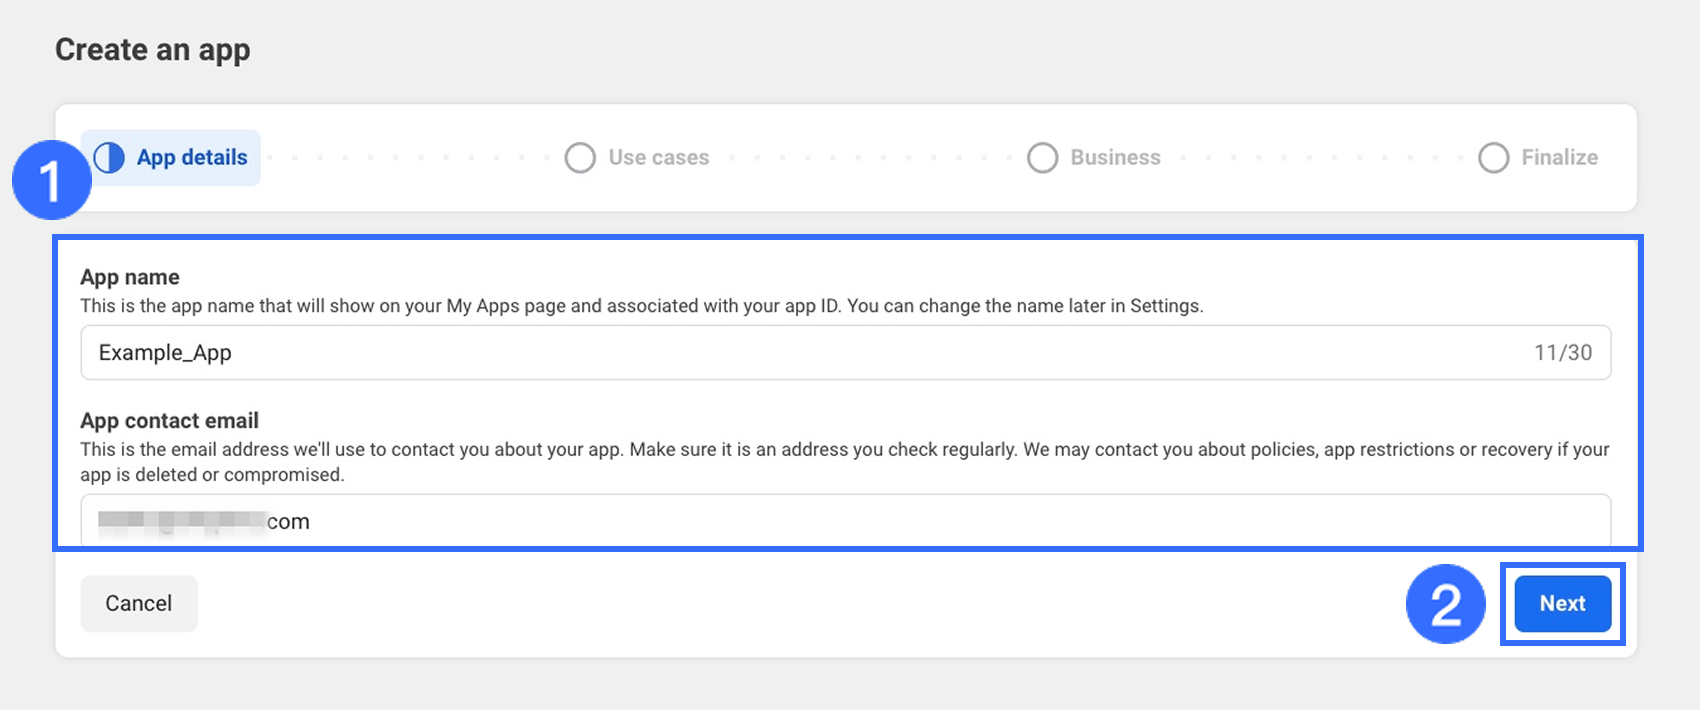This screenshot has width=1700, height=710.
Task: Click the Use cases step circle icon
Action: point(580,158)
